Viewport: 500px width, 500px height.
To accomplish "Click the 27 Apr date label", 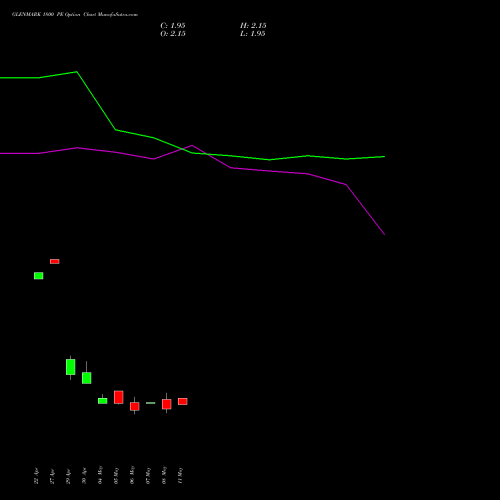I will pyautogui.click(x=52, y=476).
